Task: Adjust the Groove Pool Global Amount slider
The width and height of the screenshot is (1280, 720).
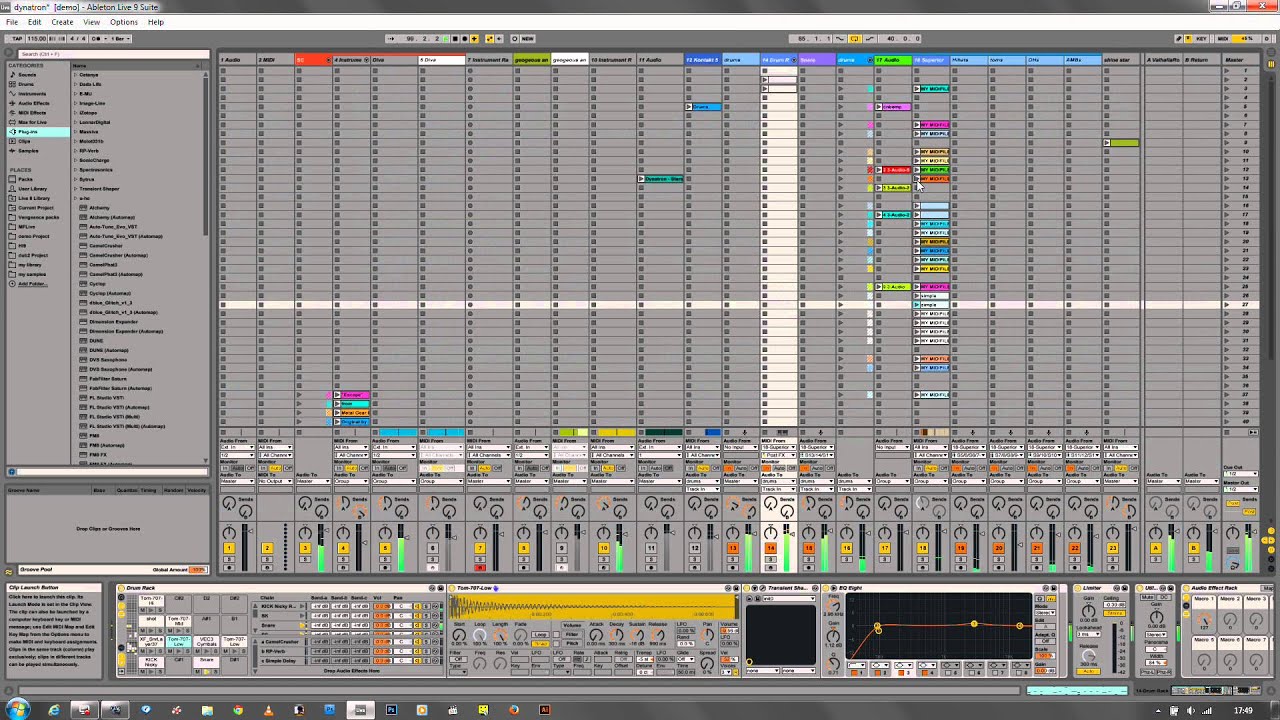Action: point(198,569)
